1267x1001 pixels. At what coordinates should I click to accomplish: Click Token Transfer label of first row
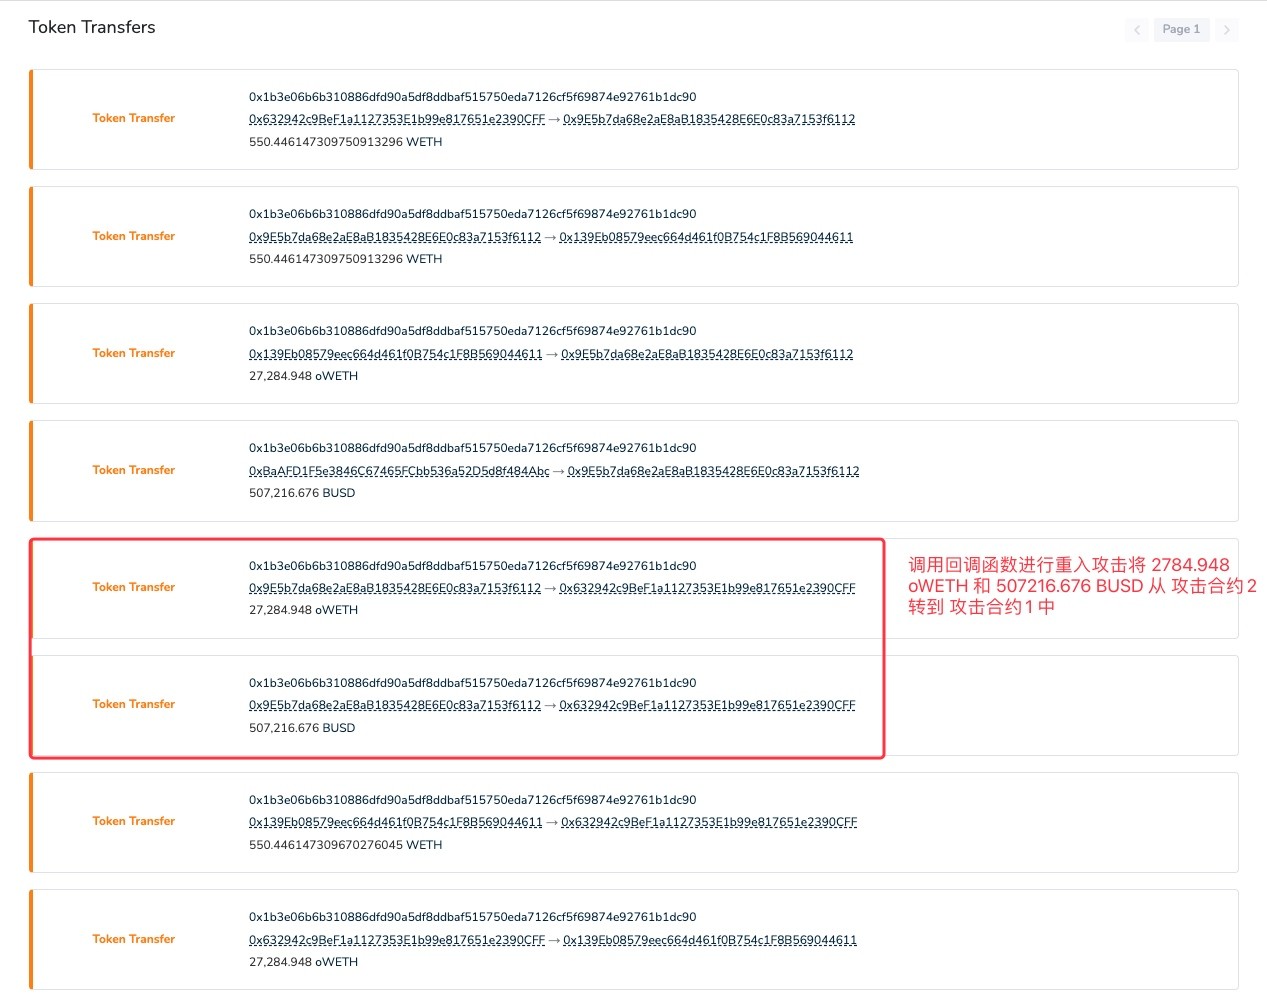tap(134, 118)
